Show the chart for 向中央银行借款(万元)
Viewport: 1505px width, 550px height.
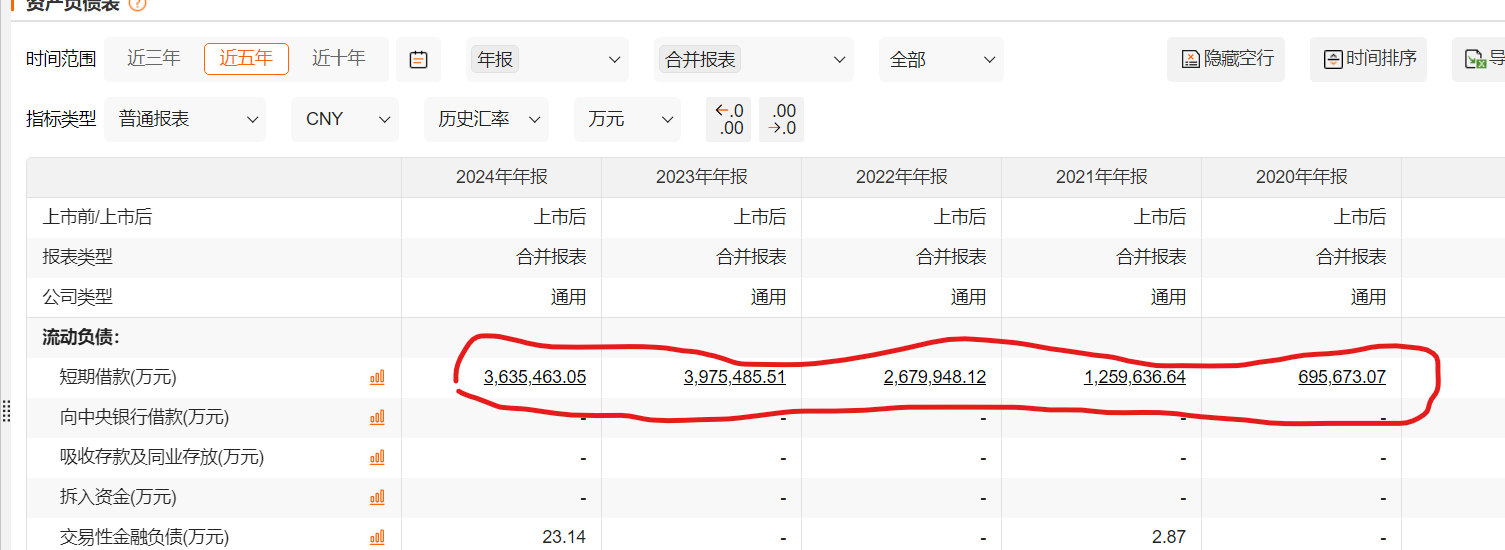(x=377, y=418)
